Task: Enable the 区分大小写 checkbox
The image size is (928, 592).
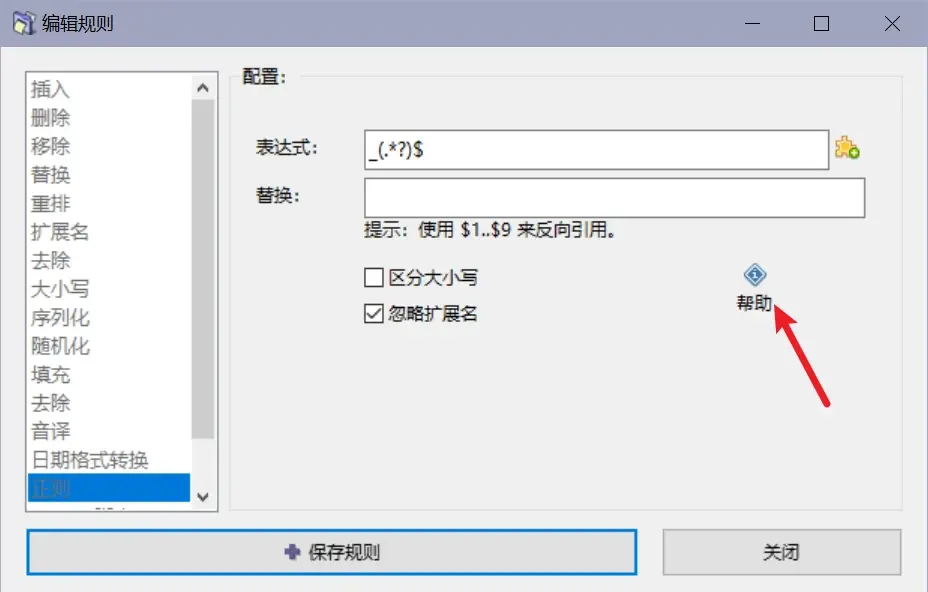Action: coord(373,277)
